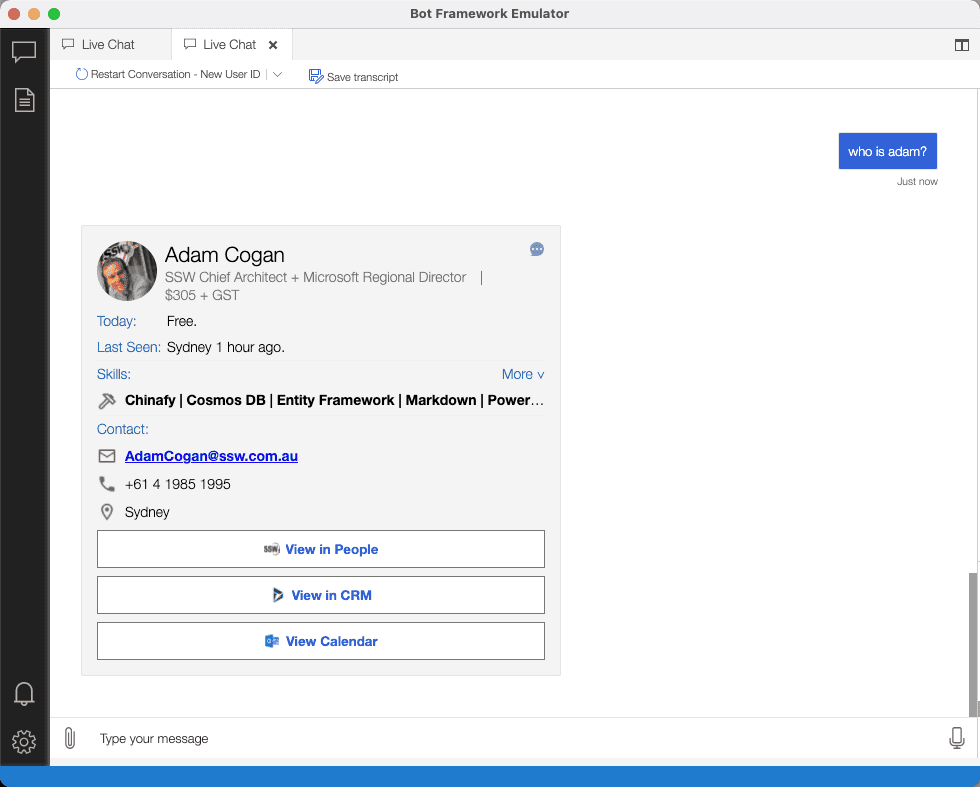Open the View Calendar button

(x=320, y=641)
